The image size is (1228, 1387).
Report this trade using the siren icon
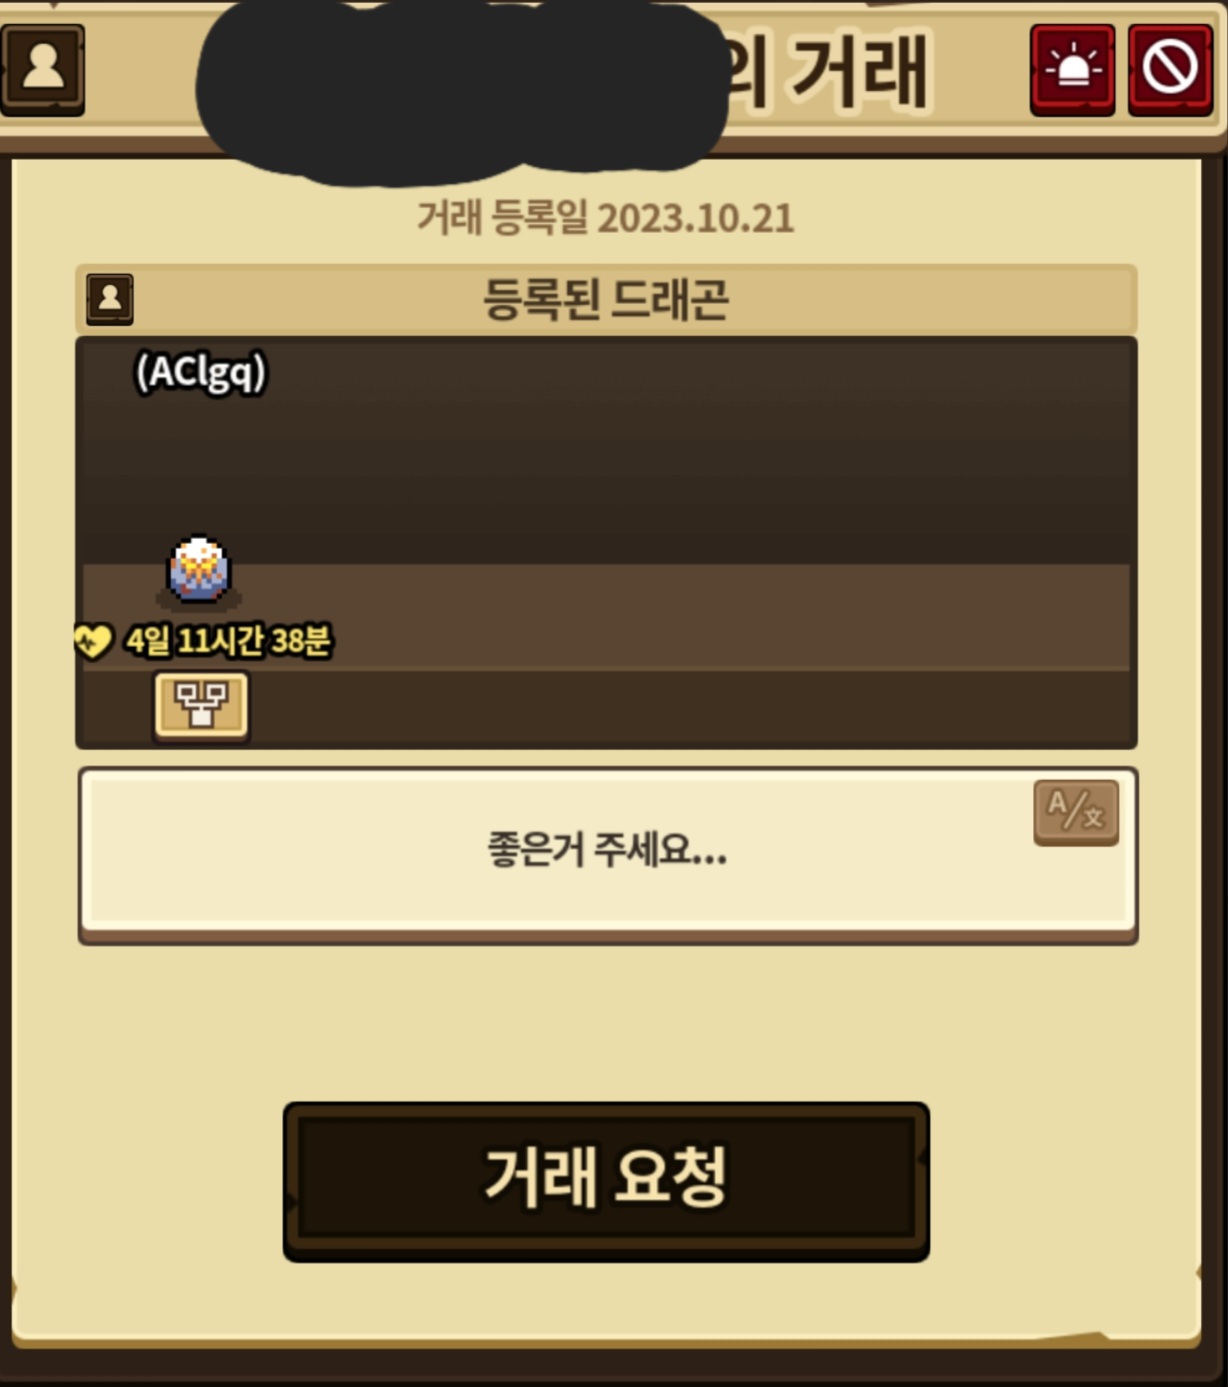click(x=1072, y=70)
